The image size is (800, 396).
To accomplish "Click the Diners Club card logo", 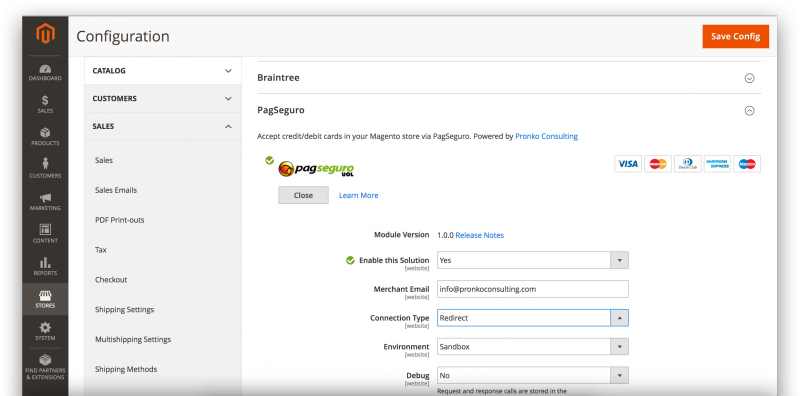I will tap(687, 164).
